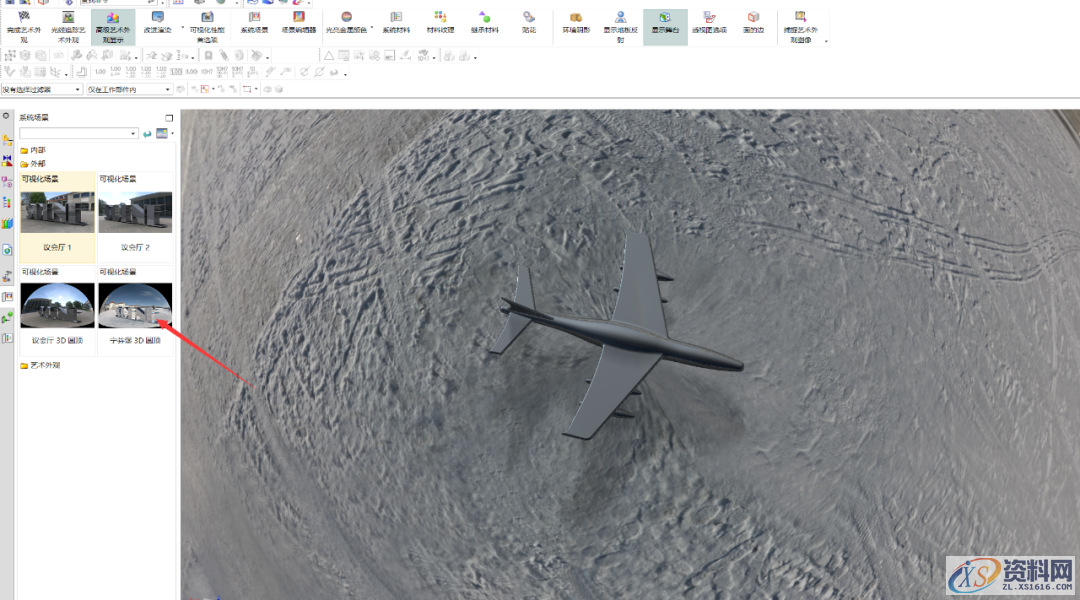Click the 材料纹理 material texture icon
The image size is (1080, 600).
440,18
